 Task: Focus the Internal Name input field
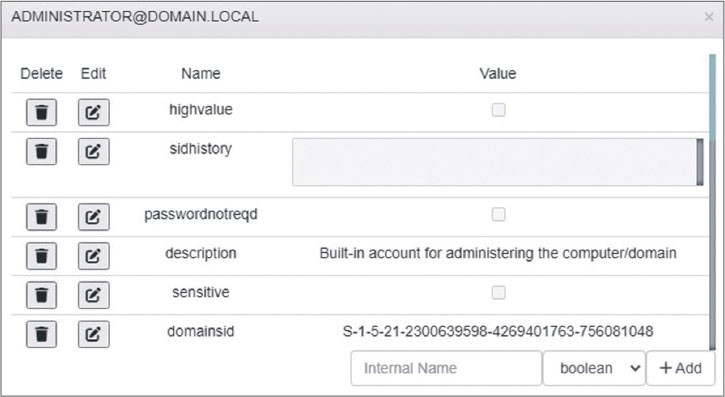446,368
